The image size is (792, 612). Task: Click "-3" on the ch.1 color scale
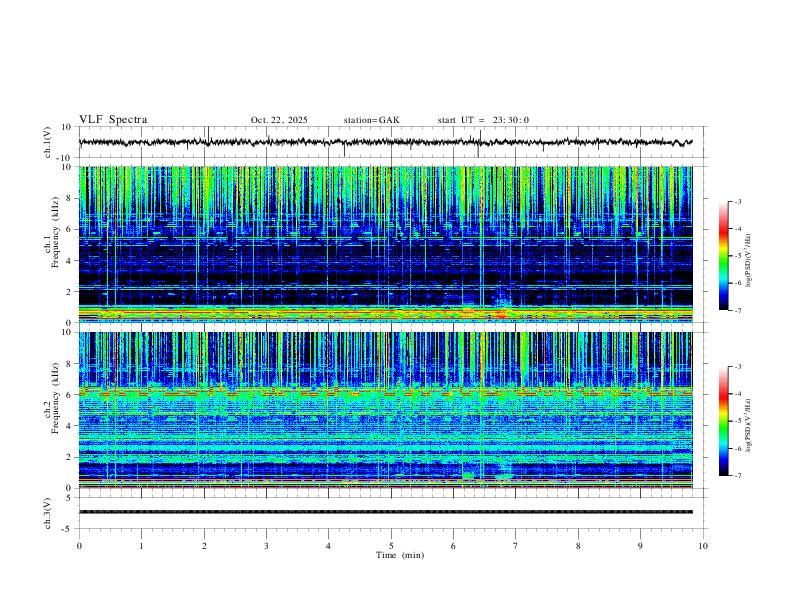click(x=737, y=201)
